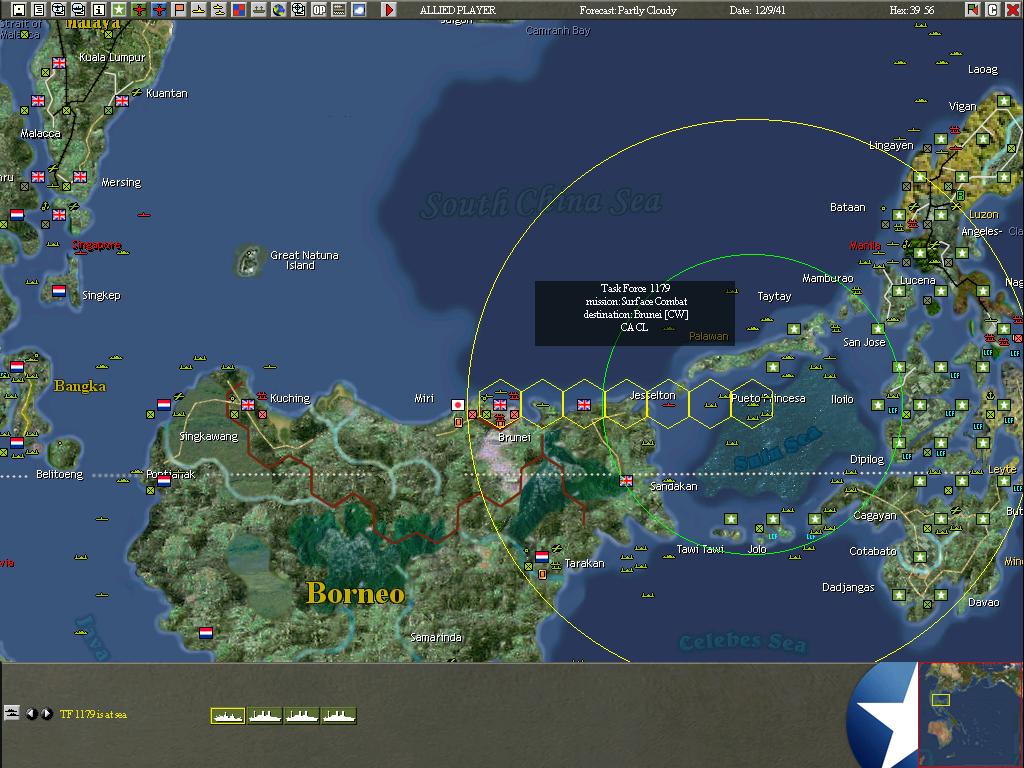Click the red end-turn play arrow
This screenshot has width=1024, height=768.
(x=389, y=9)
